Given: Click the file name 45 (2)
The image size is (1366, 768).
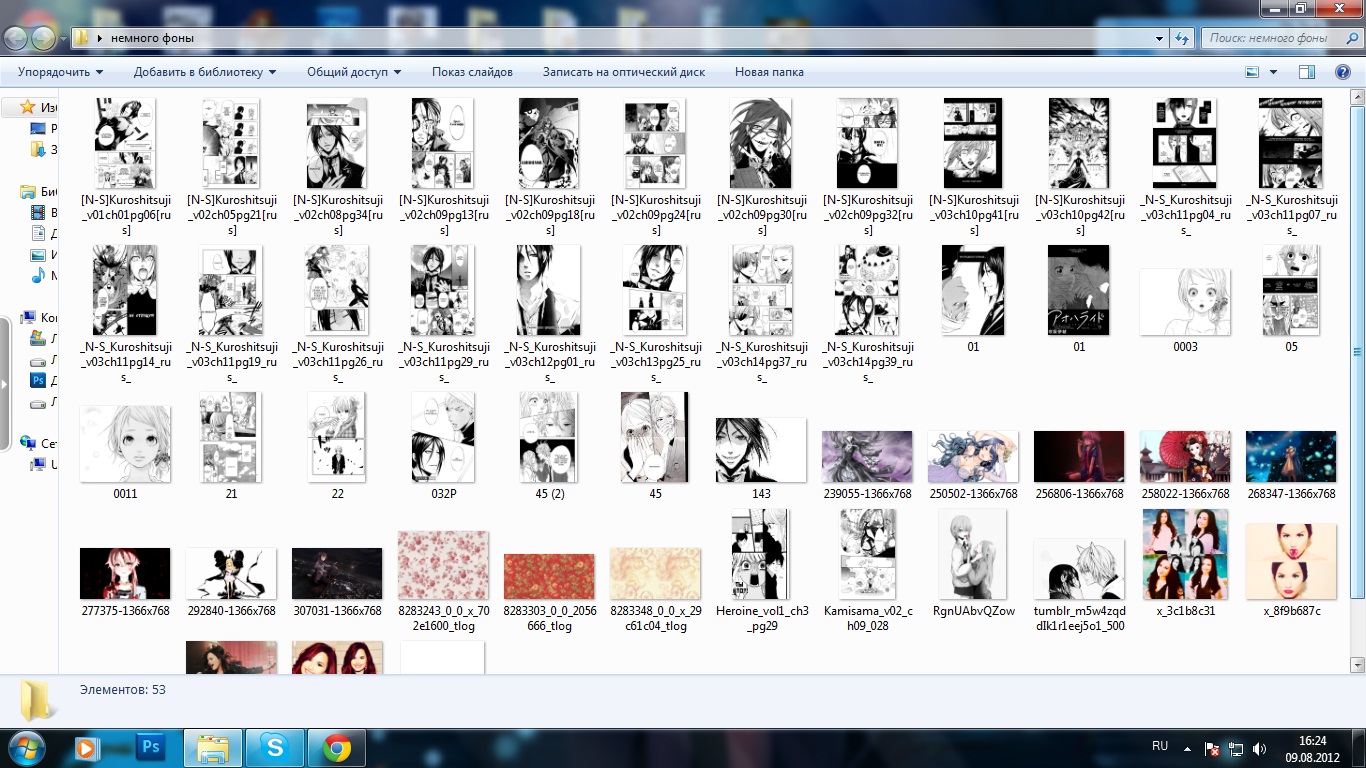Looking at the screenshot, I should point(549,494).
